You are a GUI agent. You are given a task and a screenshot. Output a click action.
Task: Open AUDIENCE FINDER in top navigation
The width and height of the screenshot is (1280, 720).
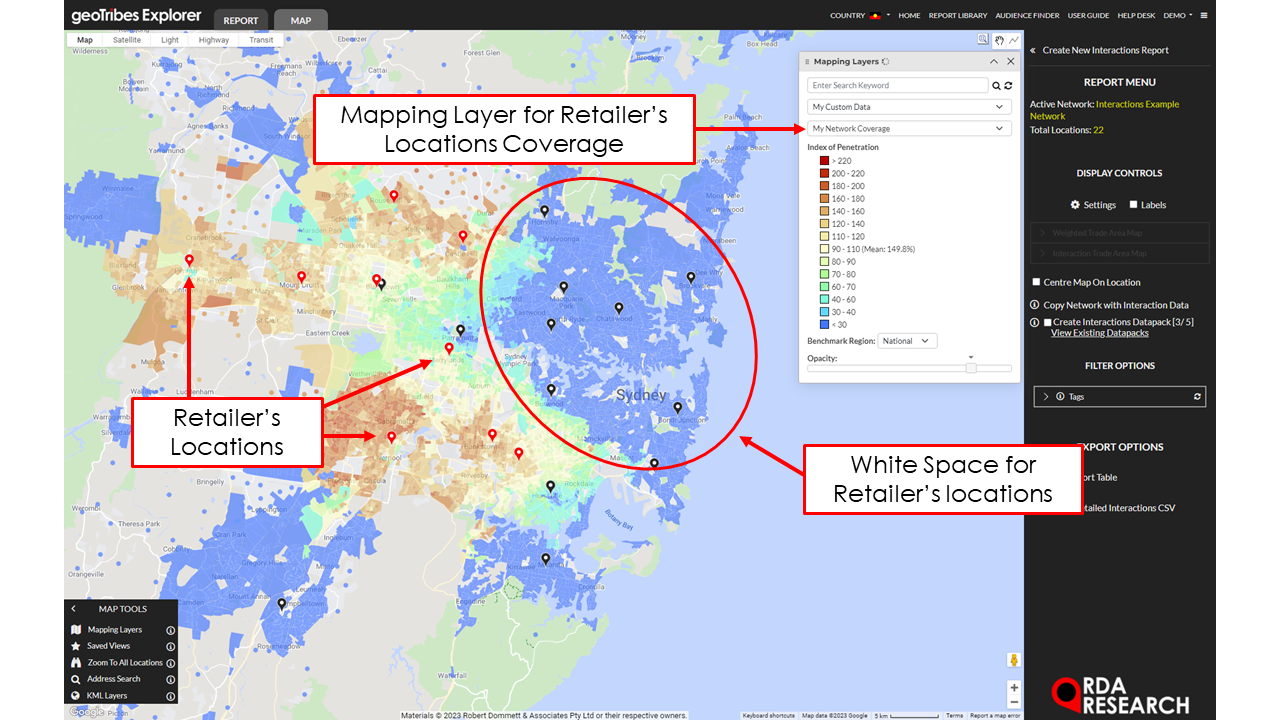point(1027,16)
